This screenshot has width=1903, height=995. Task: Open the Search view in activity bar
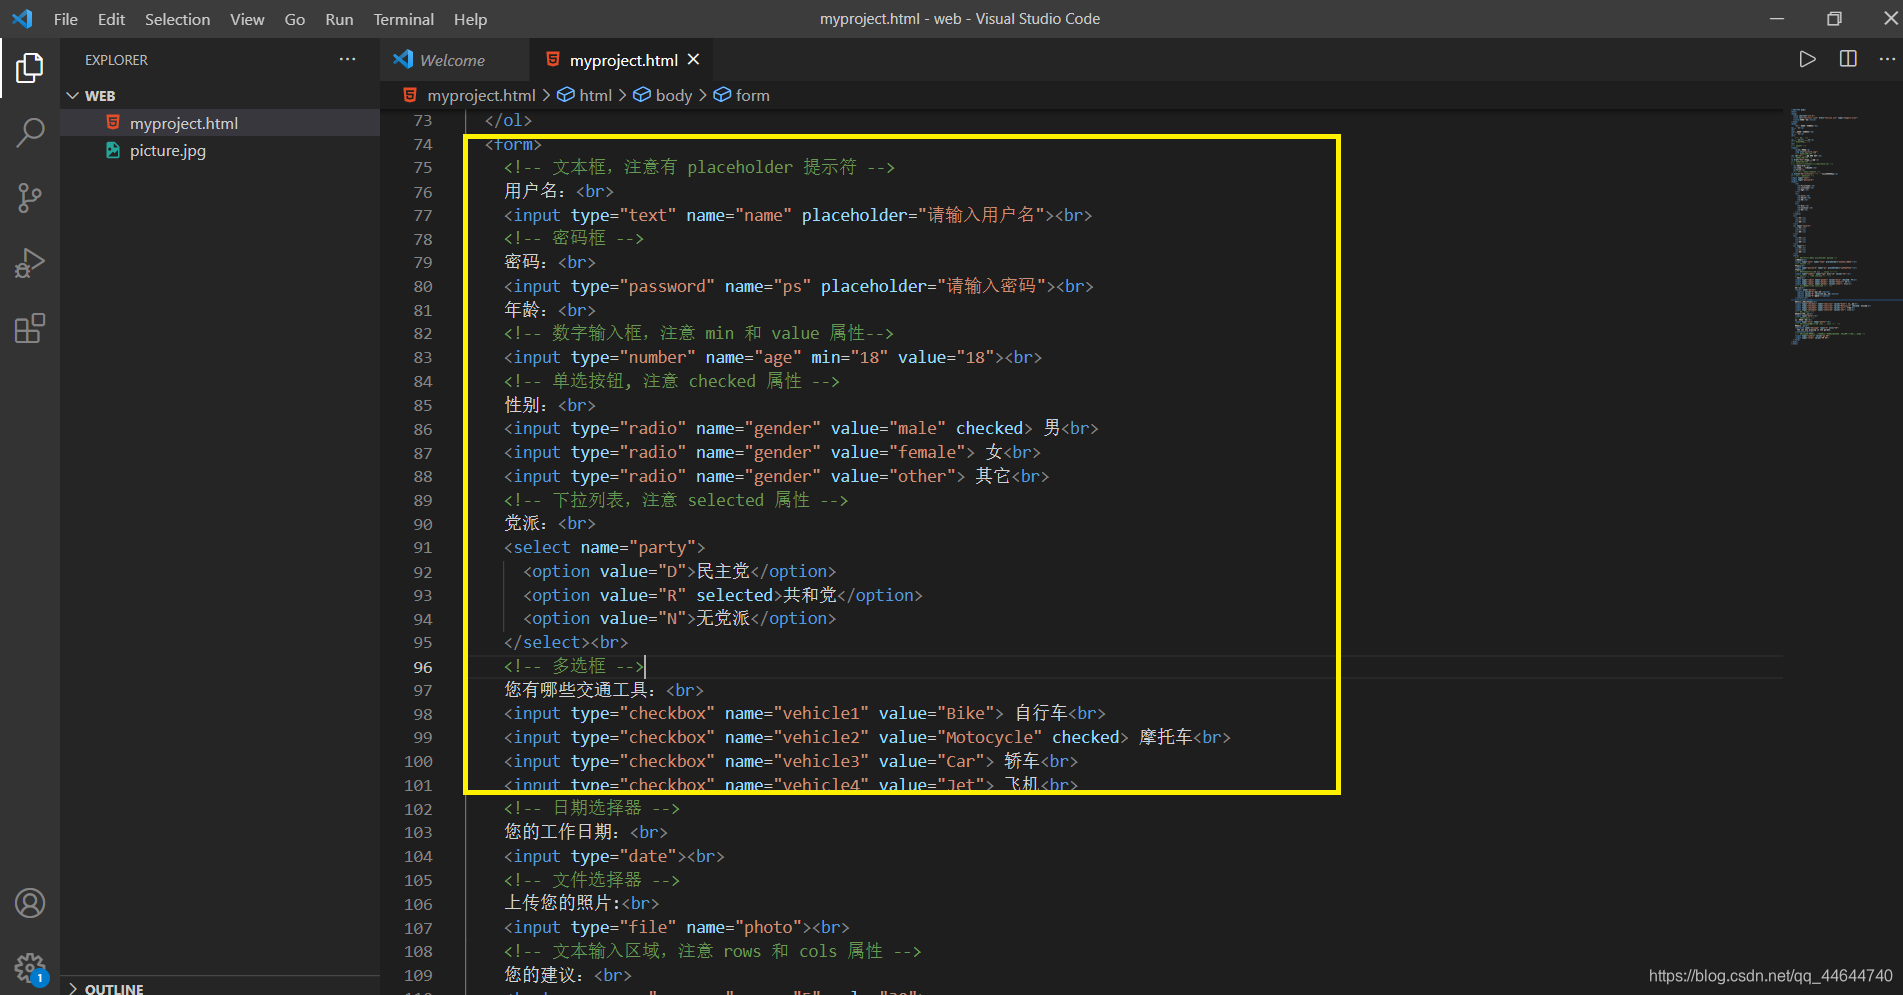pyautogui.click(x=30, y=132)
